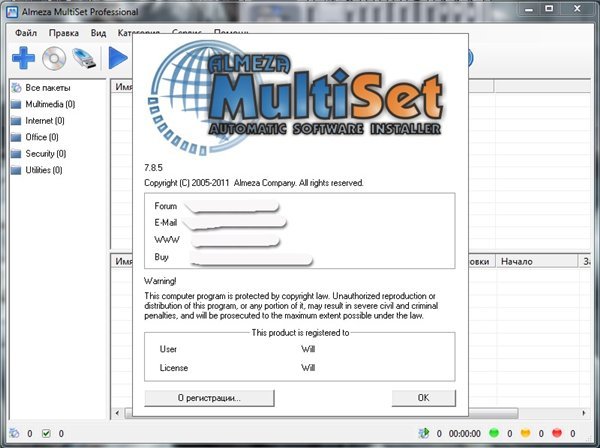Click the Copyright Almeza Company line
Screen dimensions: 600x448
254,183
